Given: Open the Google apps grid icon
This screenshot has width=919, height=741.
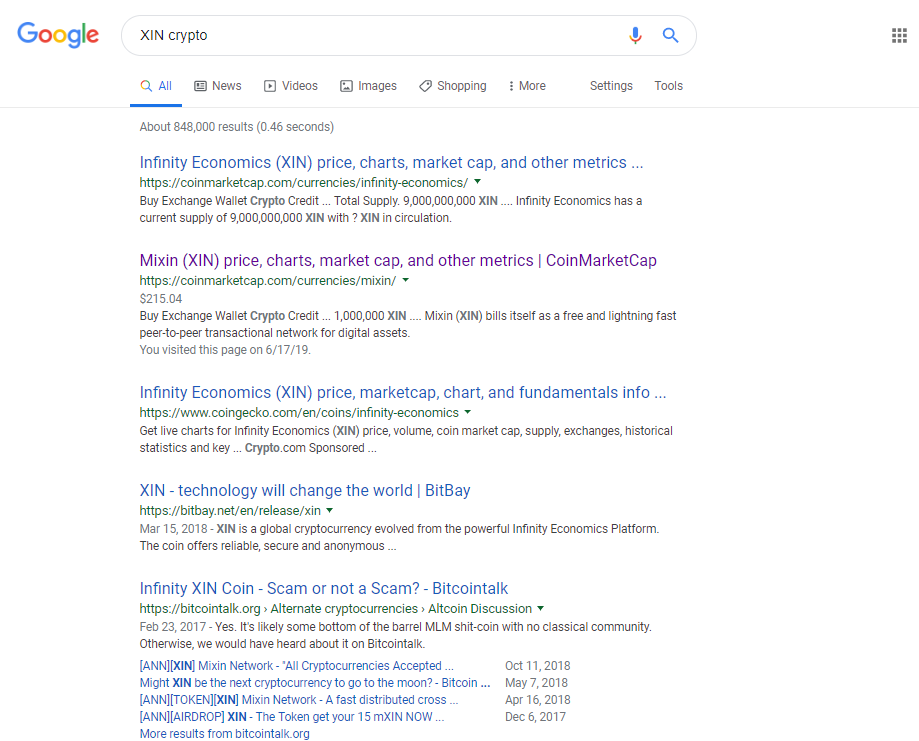Looking at the screenshot, I should click(899, 36).
